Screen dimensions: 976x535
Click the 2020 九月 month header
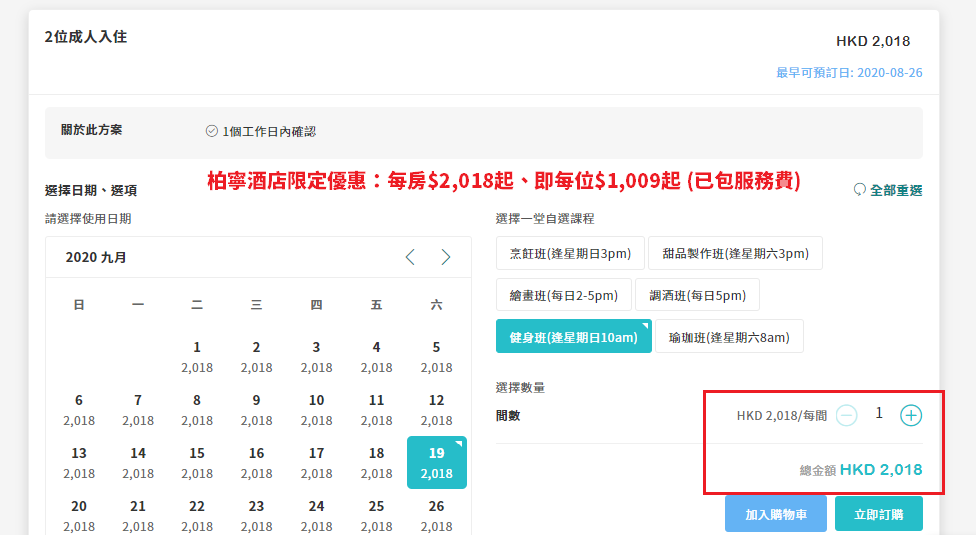(96, 257)
